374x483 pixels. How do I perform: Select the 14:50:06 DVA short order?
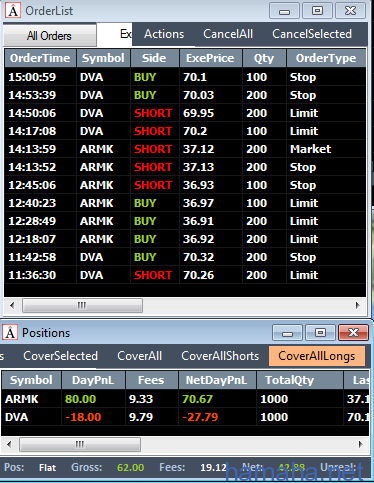(185, 113)
